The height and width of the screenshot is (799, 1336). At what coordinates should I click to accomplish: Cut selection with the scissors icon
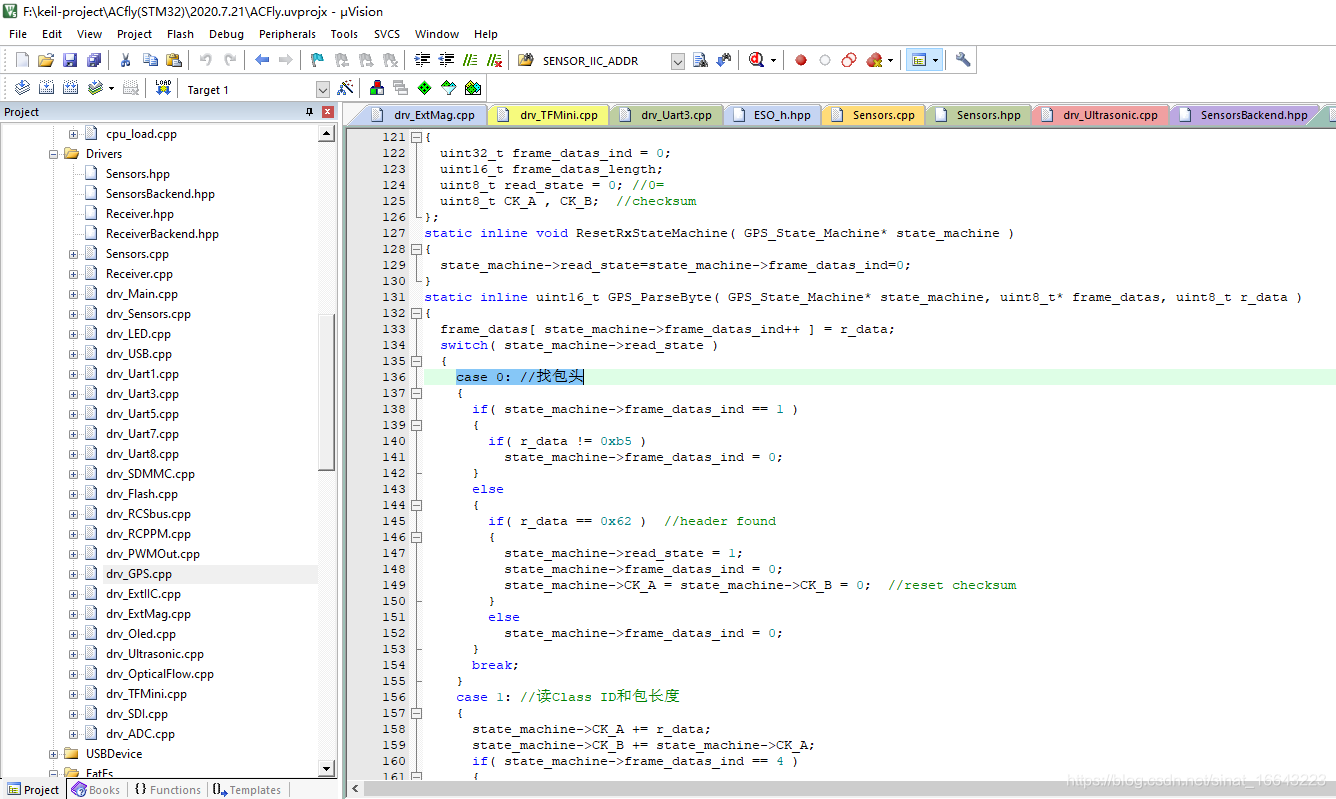pyautogui.click(x=126, y=60)
